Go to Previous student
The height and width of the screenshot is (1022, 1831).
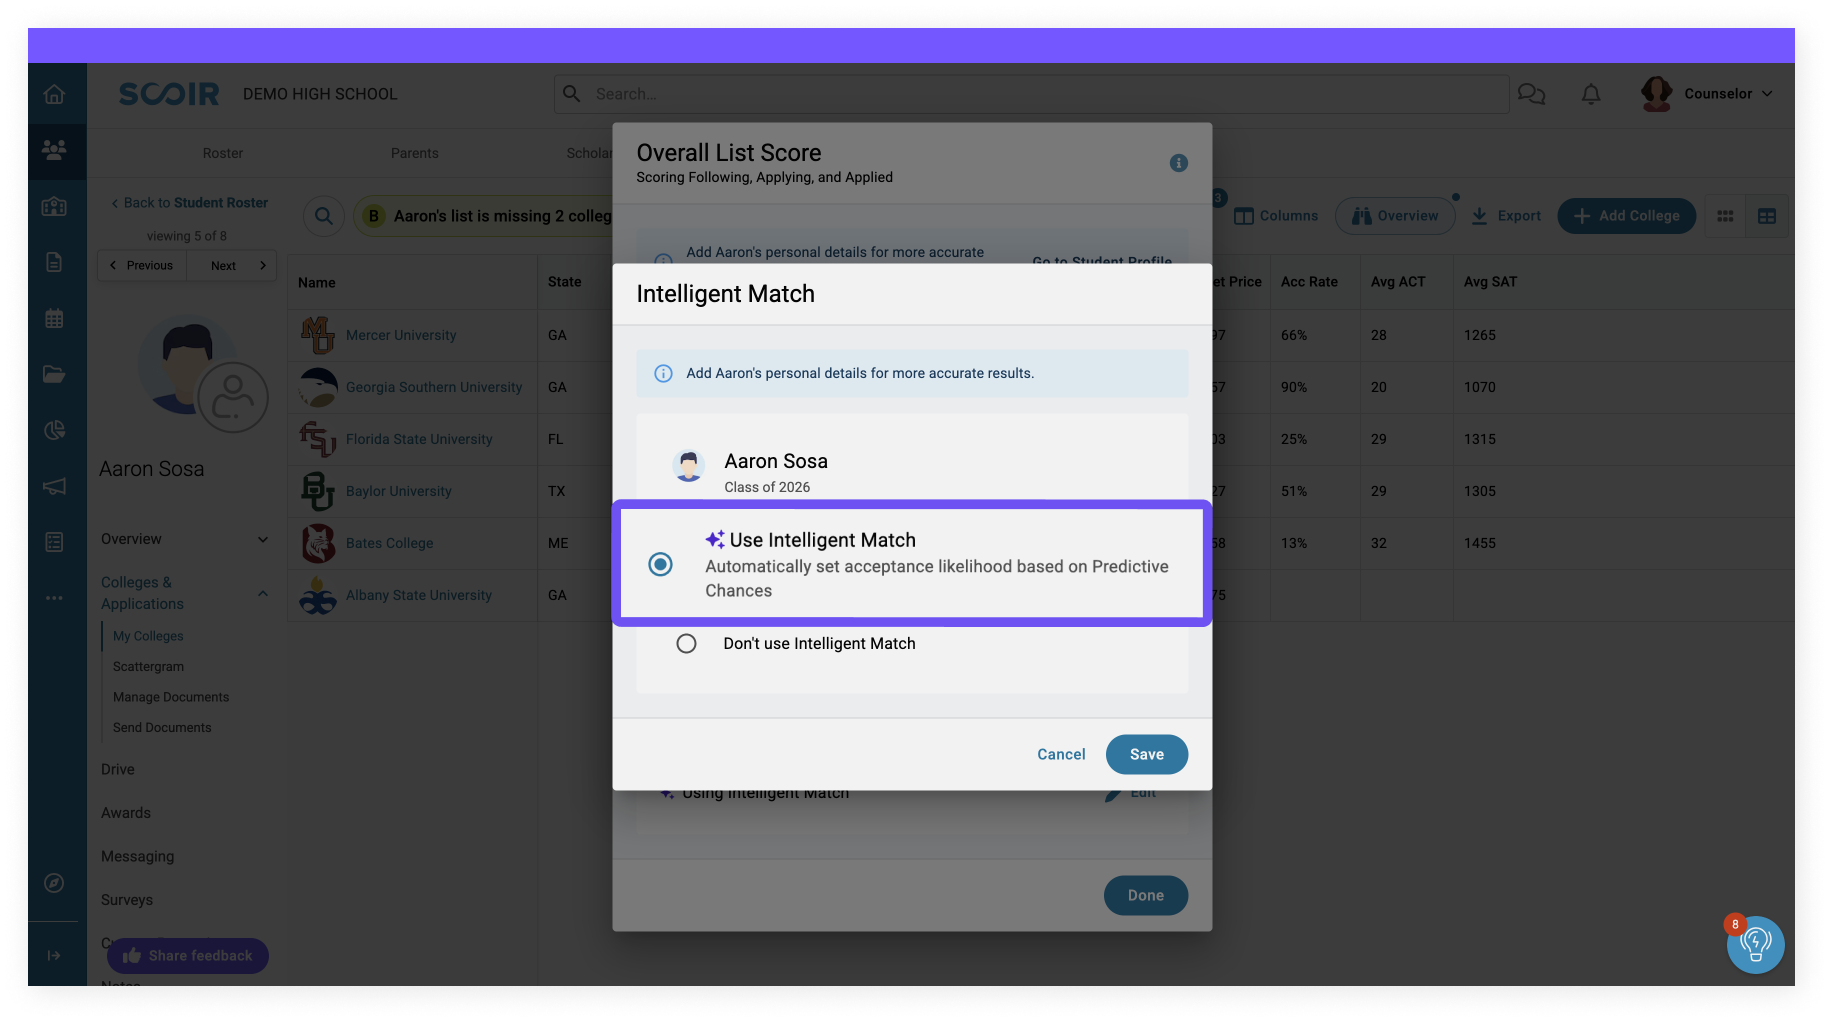tap(142, 266)
